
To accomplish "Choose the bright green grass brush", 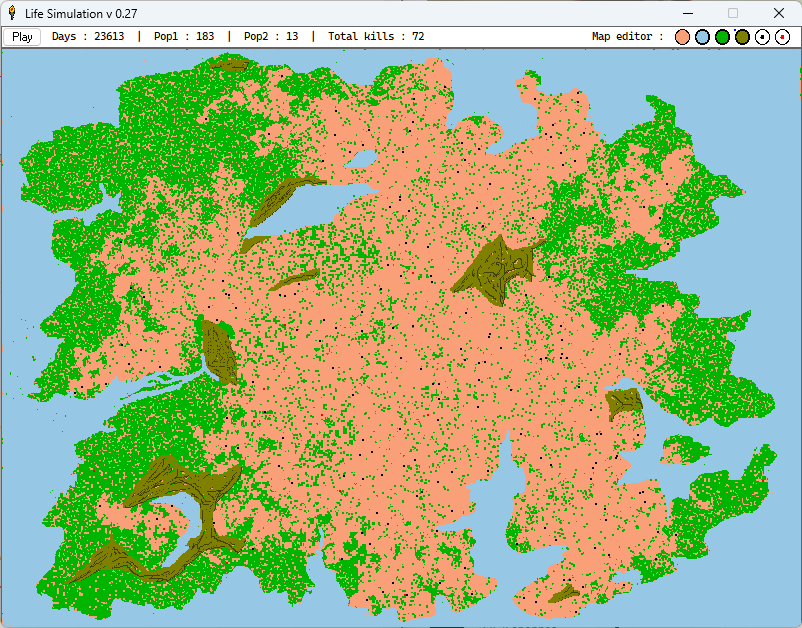I will pyautogui.click(x=722, y=37).
